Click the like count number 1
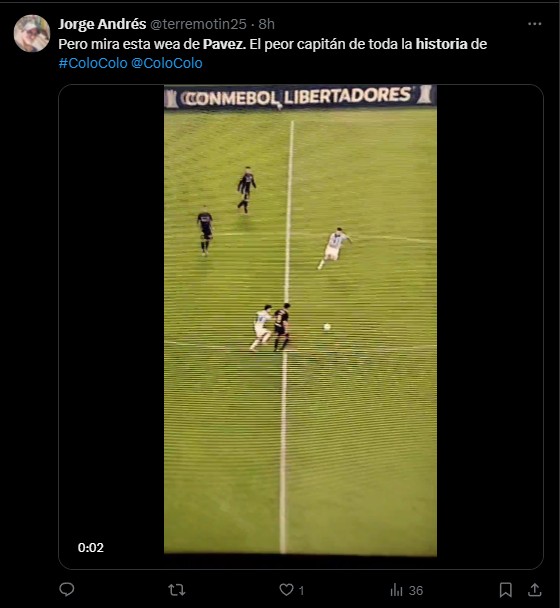Screen dimensions: 560x608 coord(301,591)
